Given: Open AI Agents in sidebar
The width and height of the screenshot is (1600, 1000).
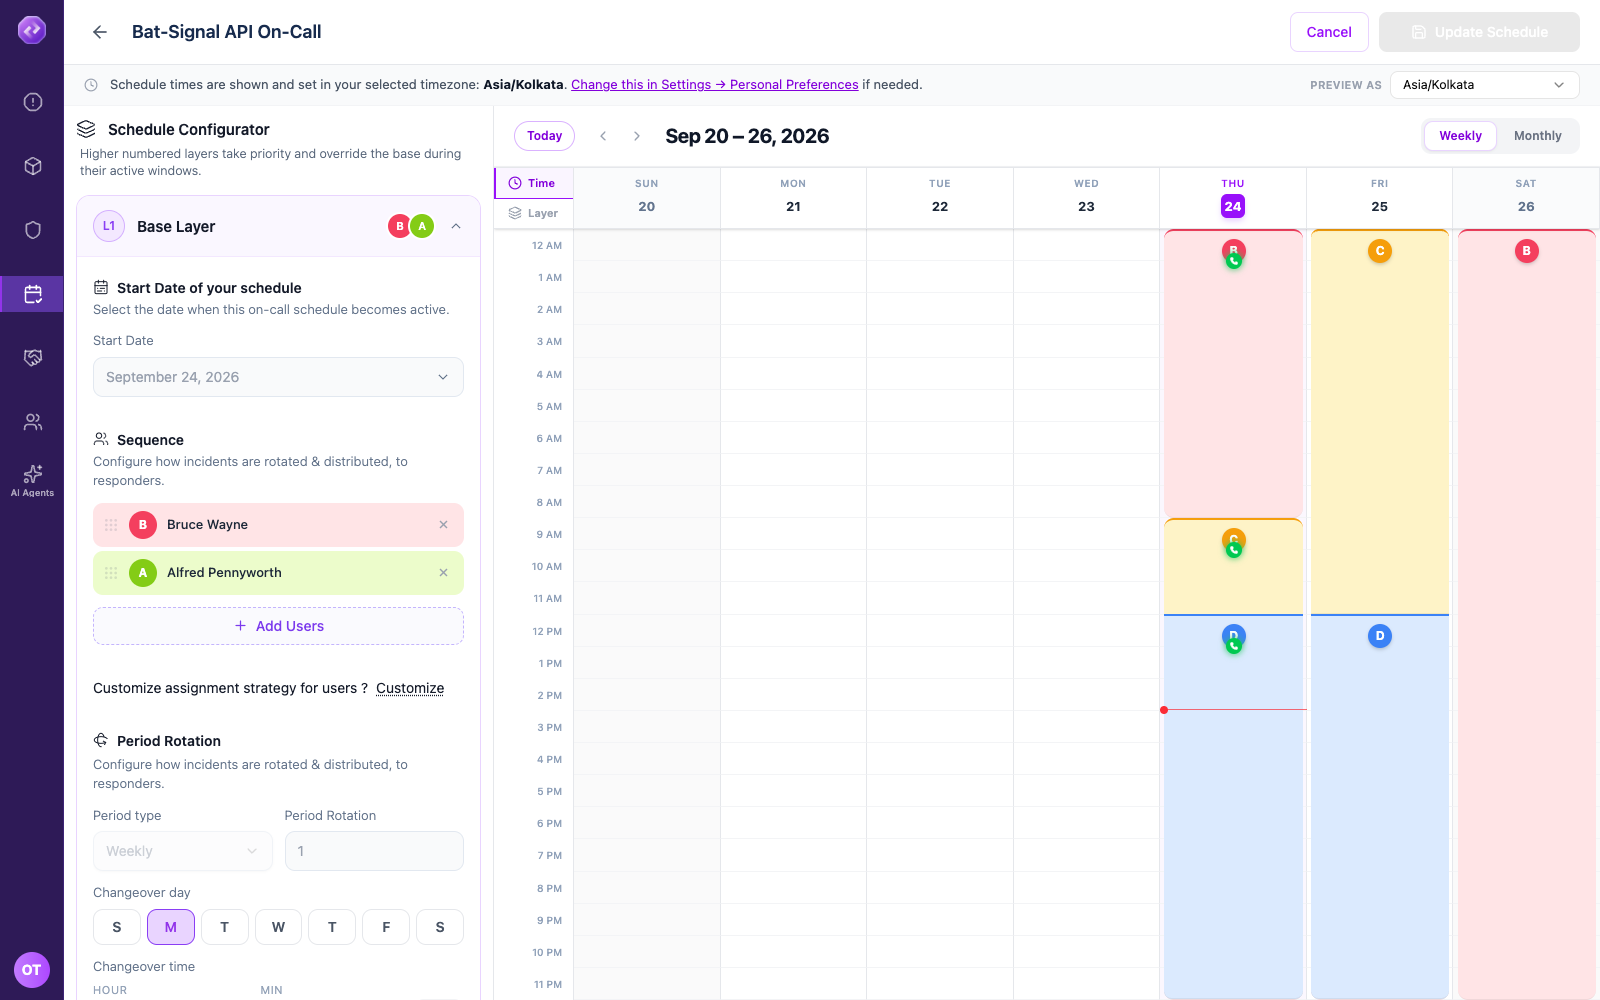Looking at the screenshot, I should (x=33, y=480).
